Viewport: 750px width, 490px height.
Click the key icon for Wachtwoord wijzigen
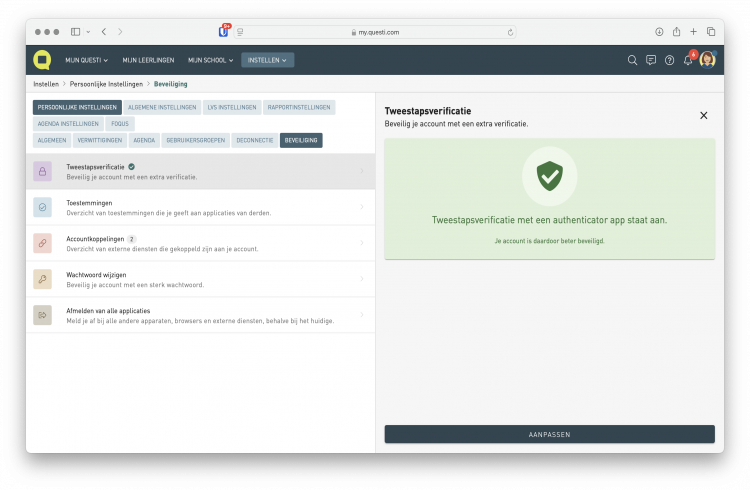point(43,279)
